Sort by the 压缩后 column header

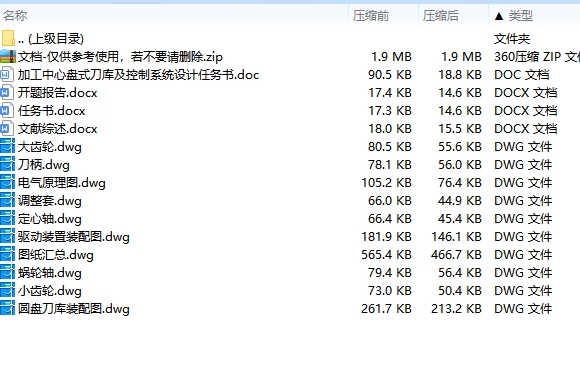click(x=441, y=16)
